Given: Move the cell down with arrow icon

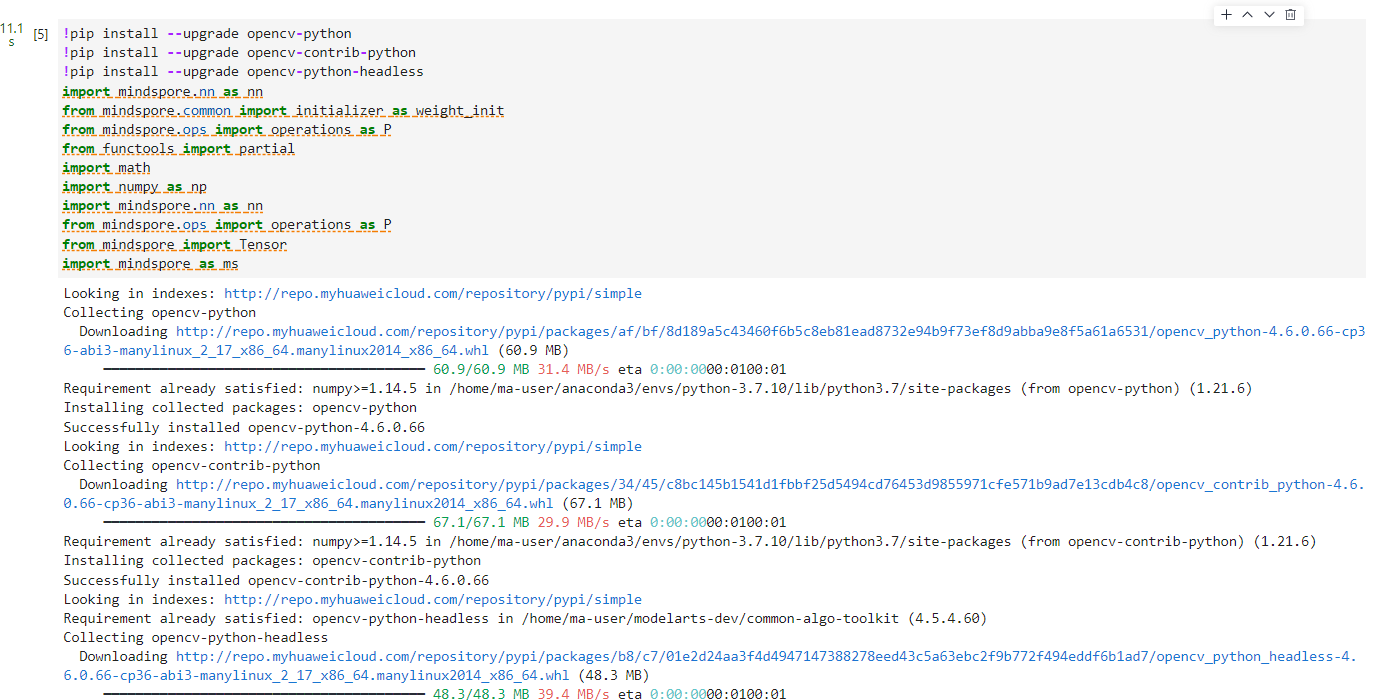Looking at the screenshot, I should tap(1269, 15).
